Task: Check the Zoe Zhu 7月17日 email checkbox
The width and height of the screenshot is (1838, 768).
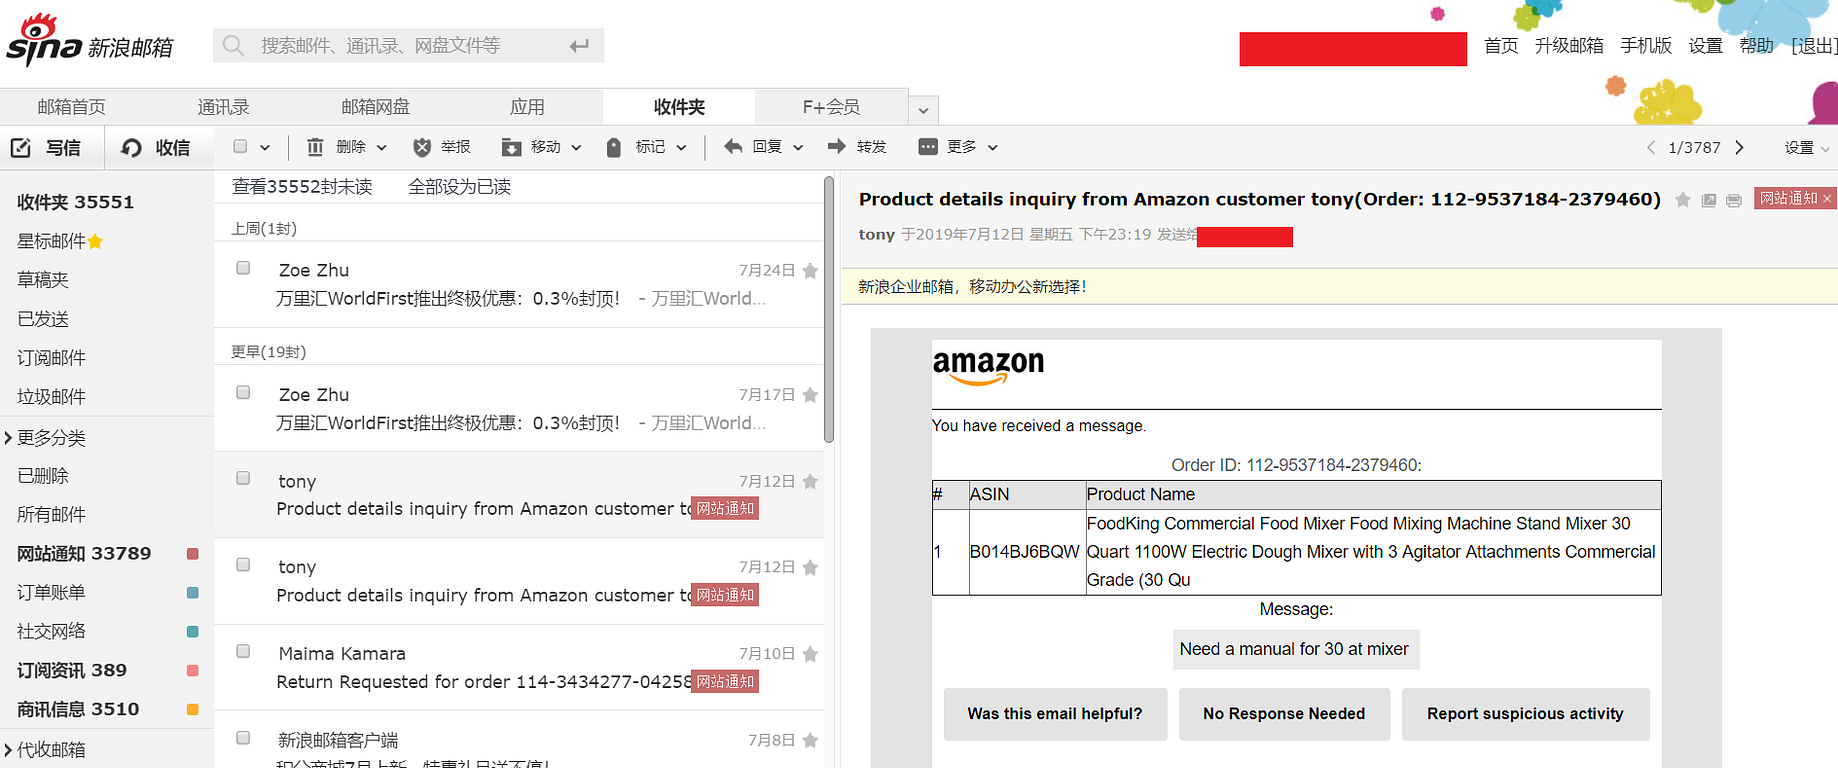Action: click(243, 392)
